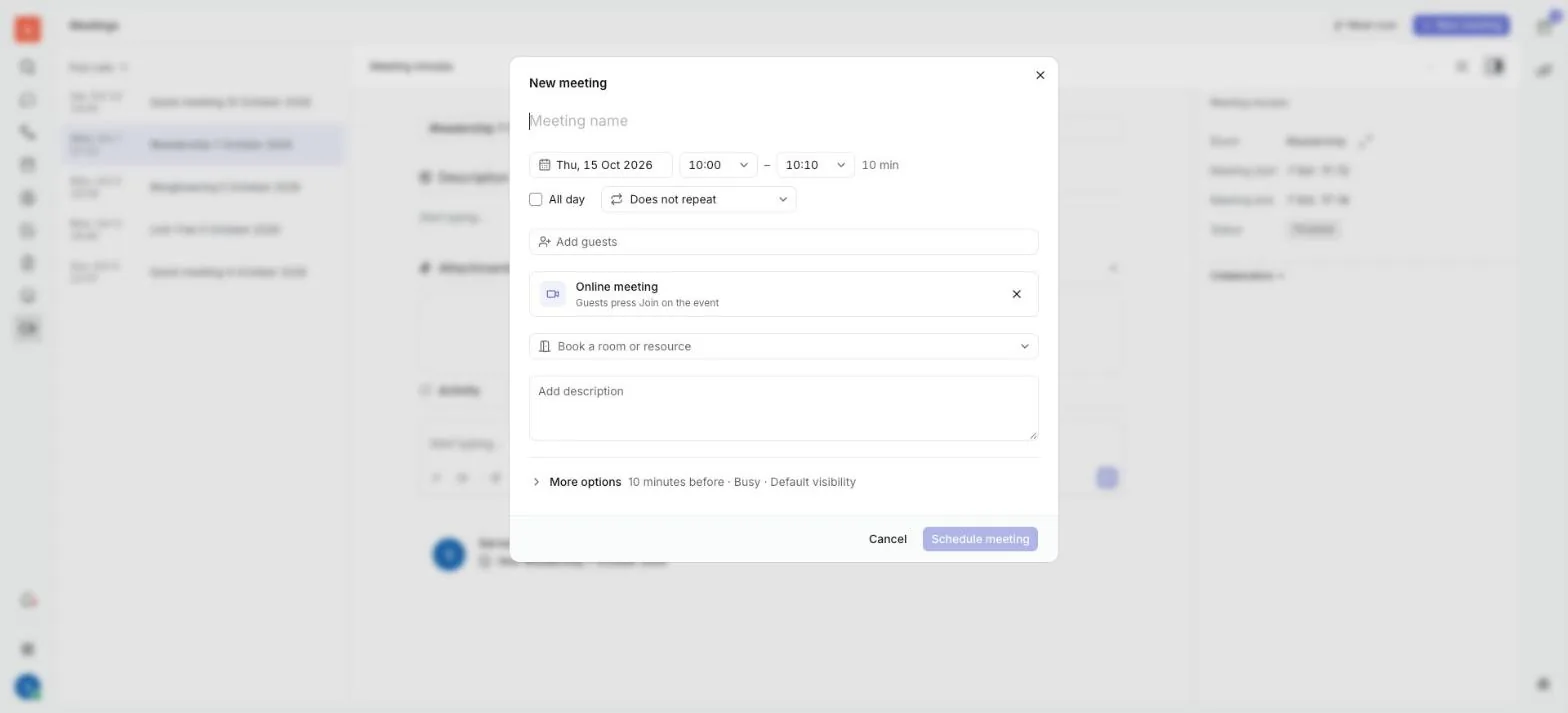This screenshot has width=1568, height=713.
Task: Click the Add guests field
Action: click(784, 242)
